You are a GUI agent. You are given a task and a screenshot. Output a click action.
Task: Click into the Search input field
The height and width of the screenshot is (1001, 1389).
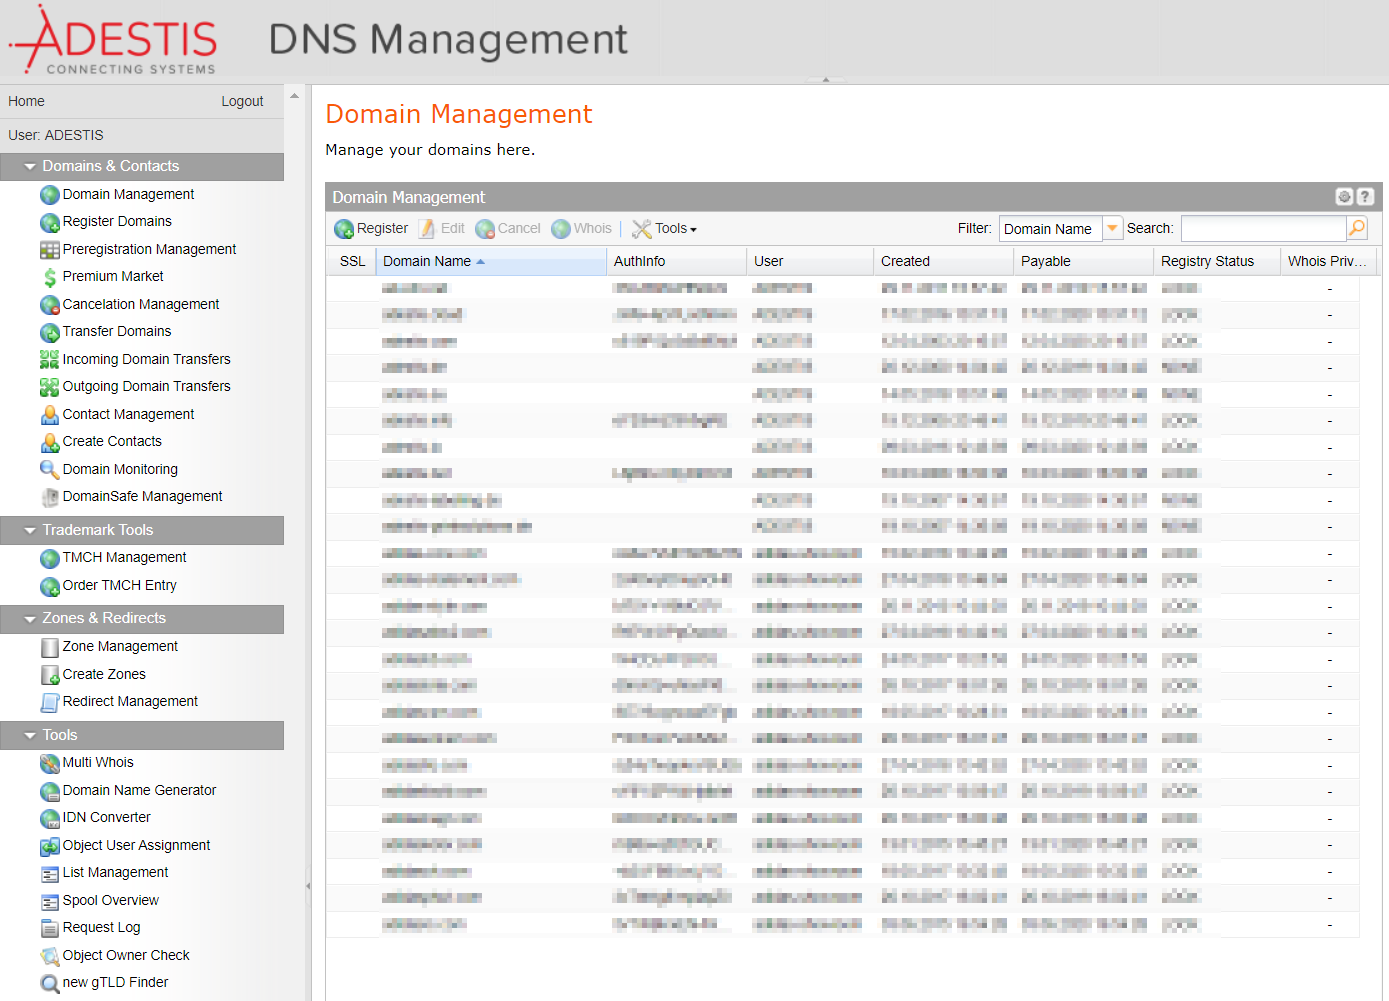(1263, 229)
